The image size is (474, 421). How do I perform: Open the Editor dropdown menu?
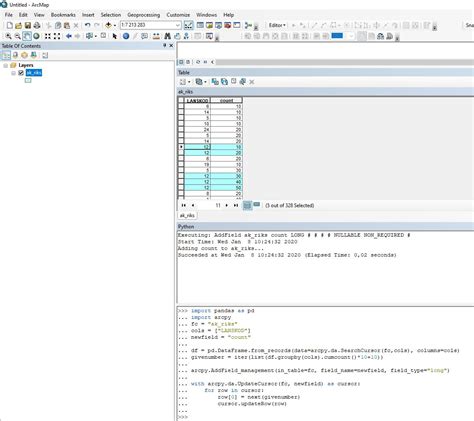tap(277, 25)
